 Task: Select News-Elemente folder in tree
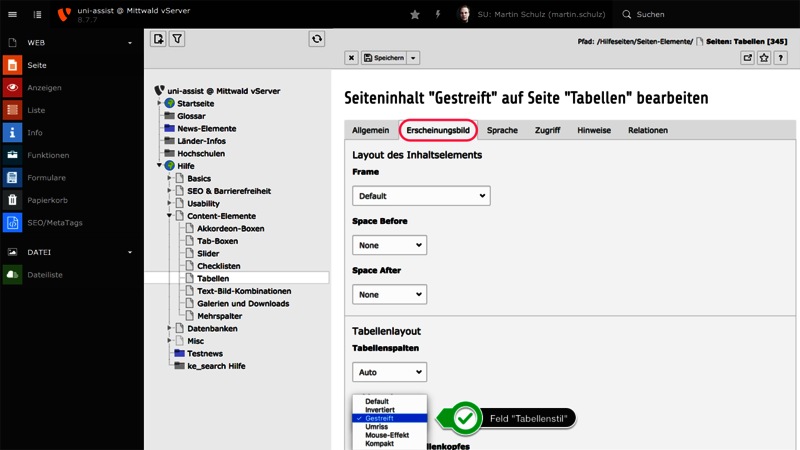[207, 129]
